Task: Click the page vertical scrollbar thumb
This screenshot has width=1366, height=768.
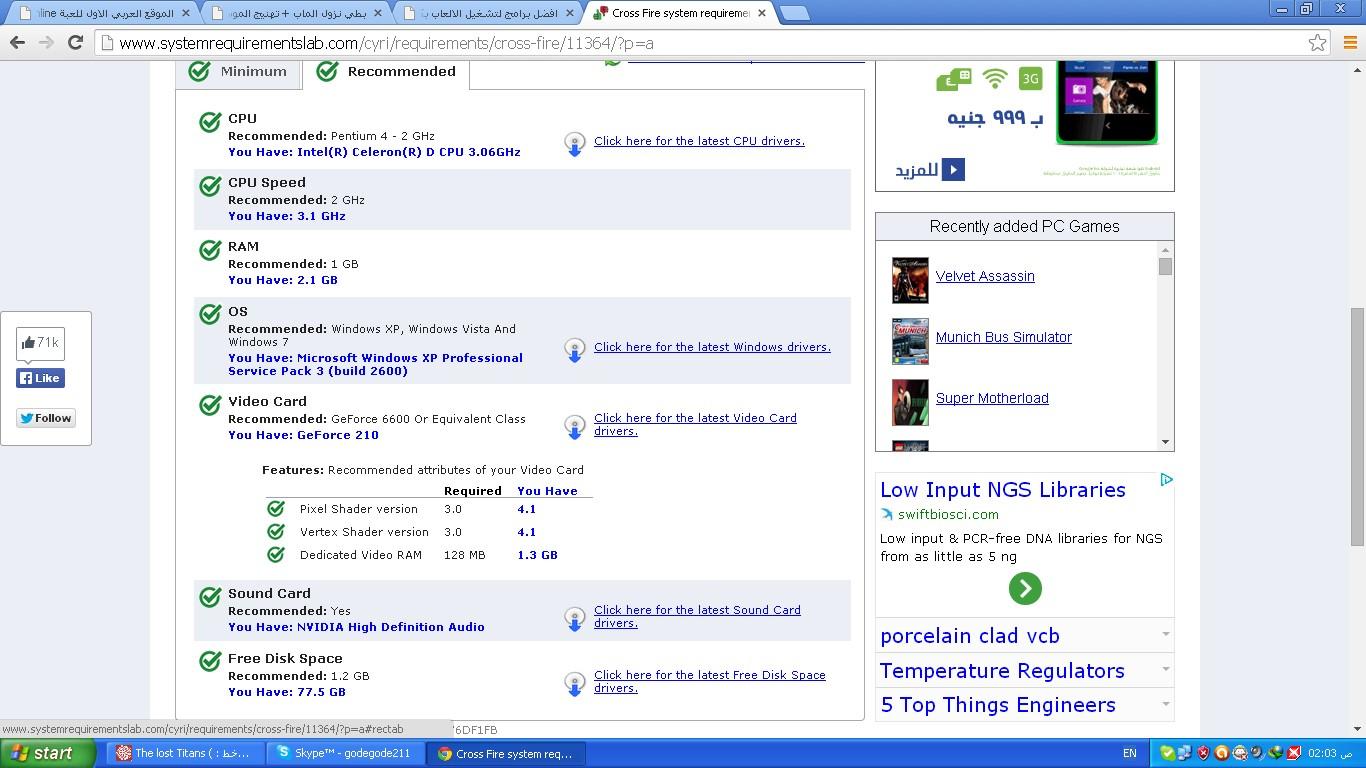Action: tap(1357, 427)
